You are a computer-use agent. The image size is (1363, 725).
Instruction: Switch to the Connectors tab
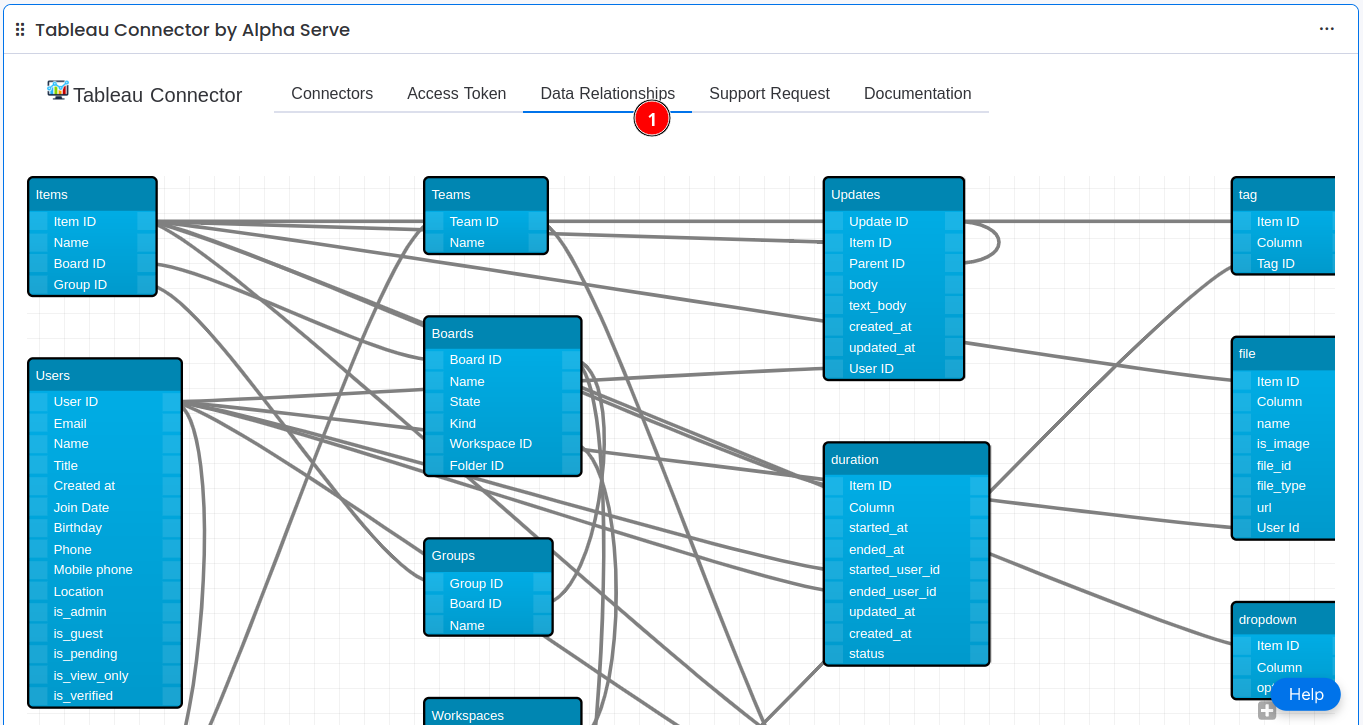(332, 94)
